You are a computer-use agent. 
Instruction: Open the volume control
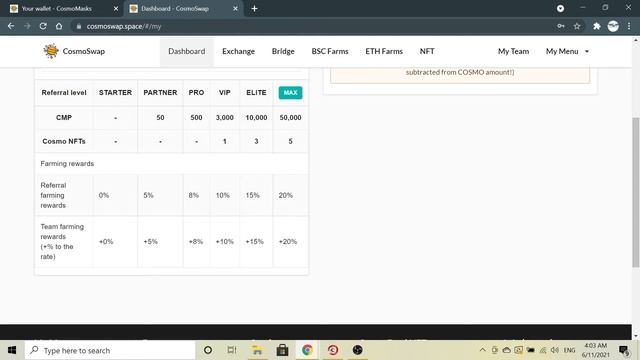click(x=555, y=350)
